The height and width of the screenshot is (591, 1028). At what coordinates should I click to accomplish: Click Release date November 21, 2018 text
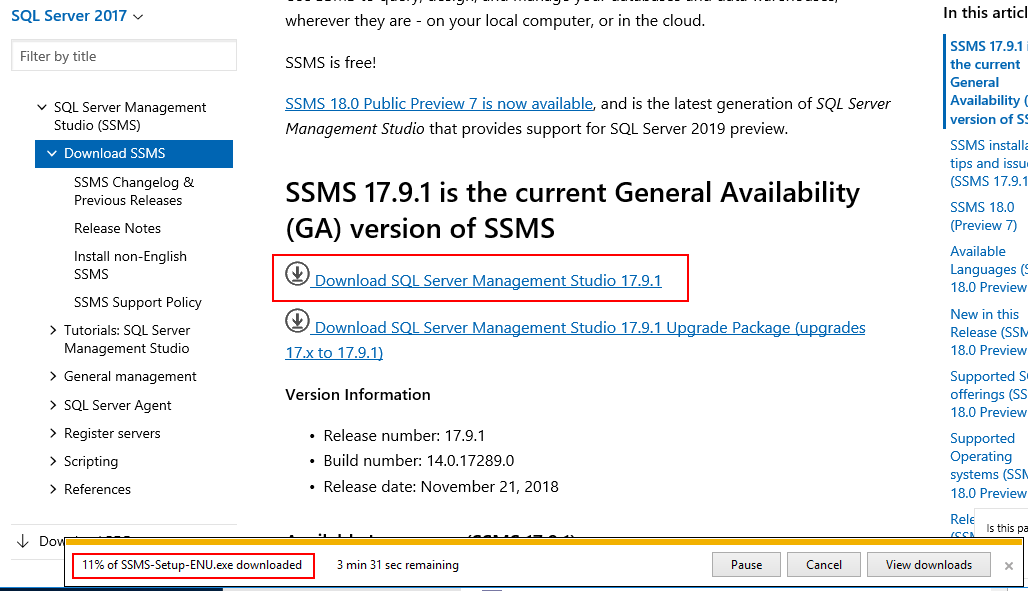click(x=441, y=487)
